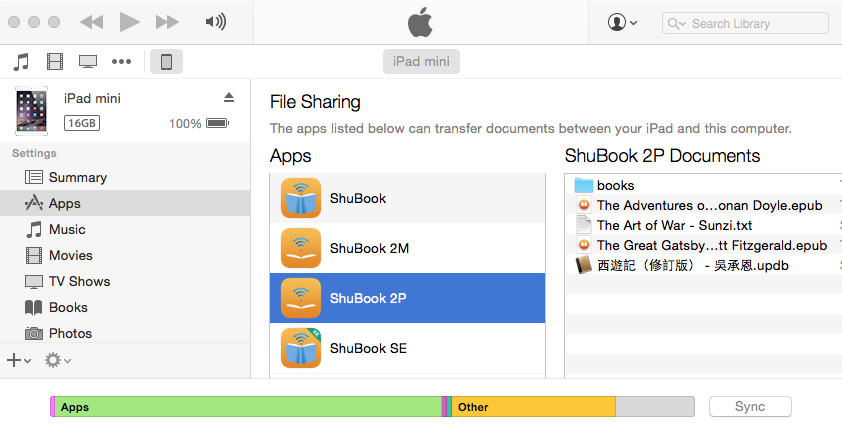Select ShuBook SE in the Apps list
Image resolution: width=842 pixels, height=434 pixels.
407,348
